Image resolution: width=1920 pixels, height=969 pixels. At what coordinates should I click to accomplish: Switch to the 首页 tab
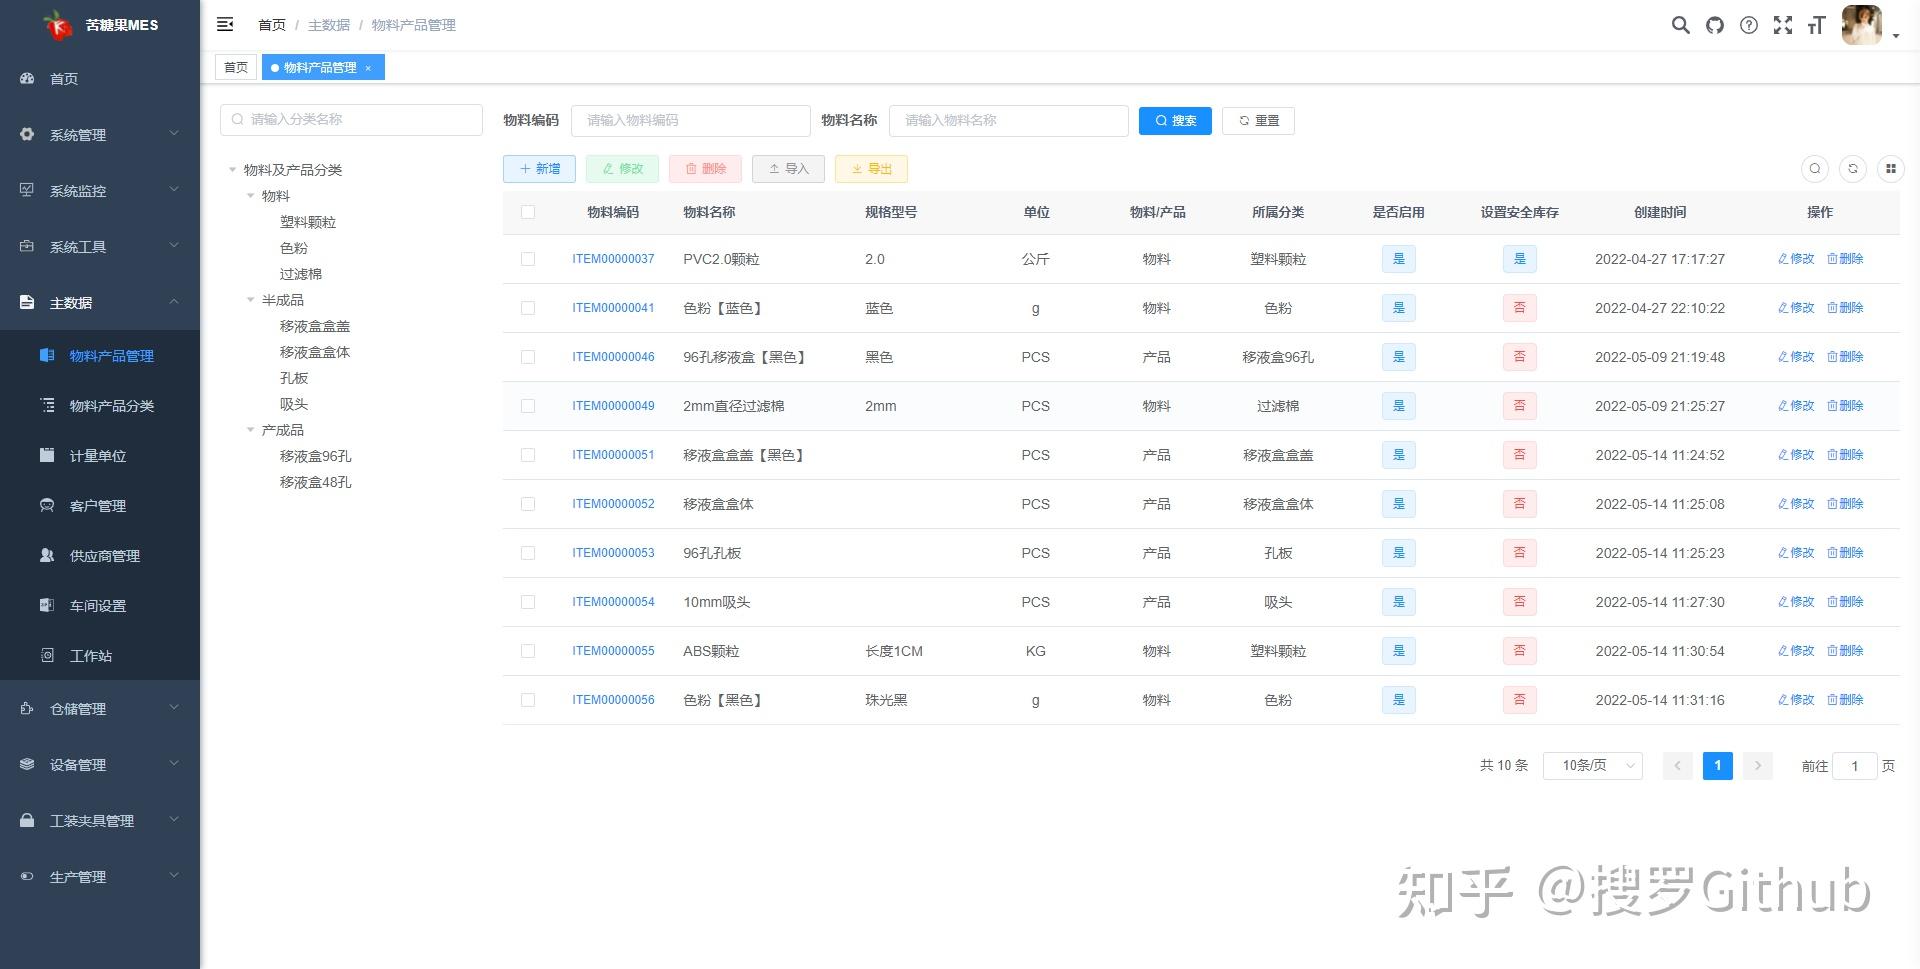point(236,67)
